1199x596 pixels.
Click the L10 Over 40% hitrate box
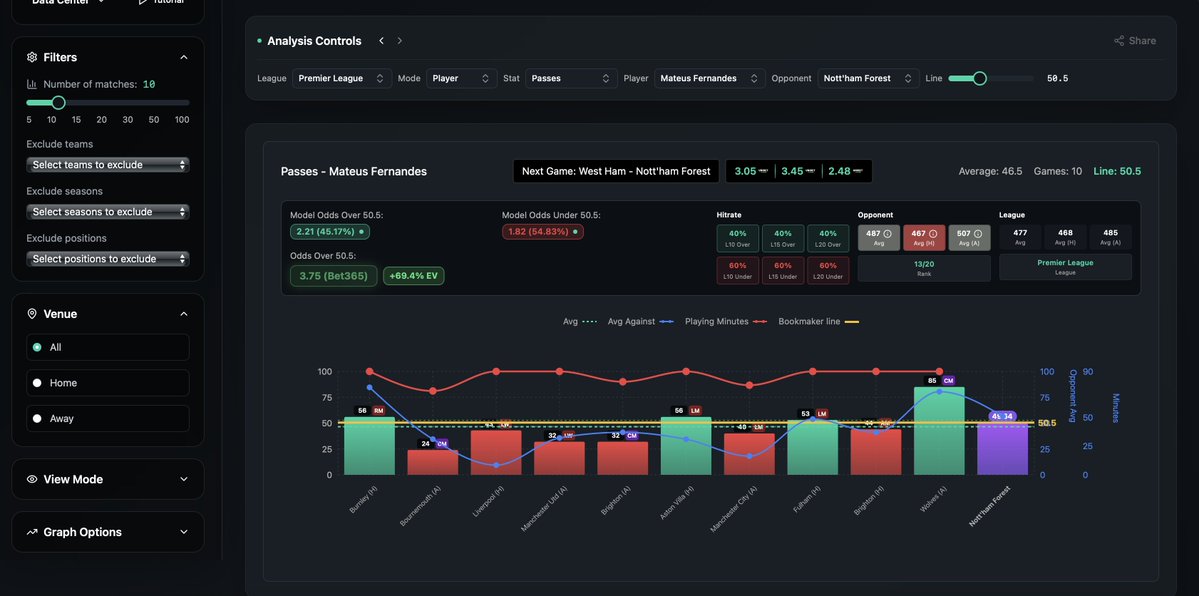[738, 238]
